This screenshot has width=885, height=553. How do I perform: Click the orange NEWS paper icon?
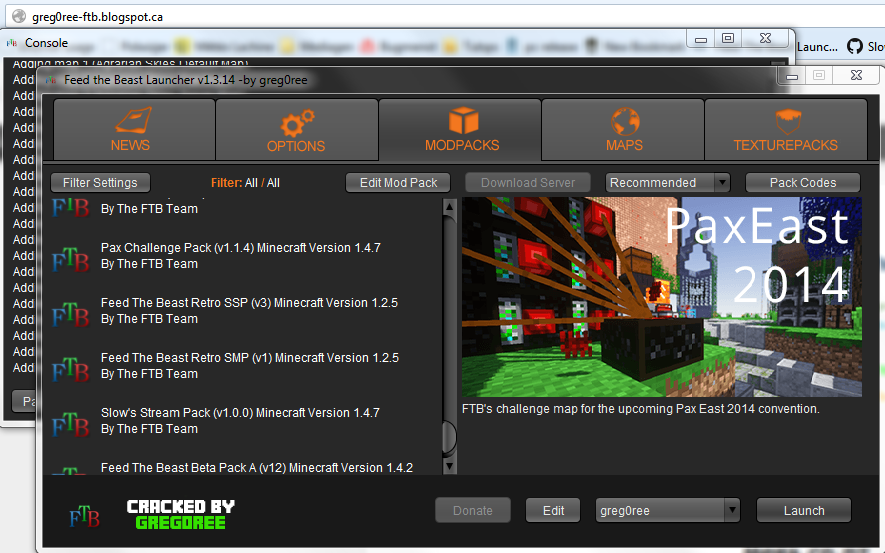coord(134,121)
